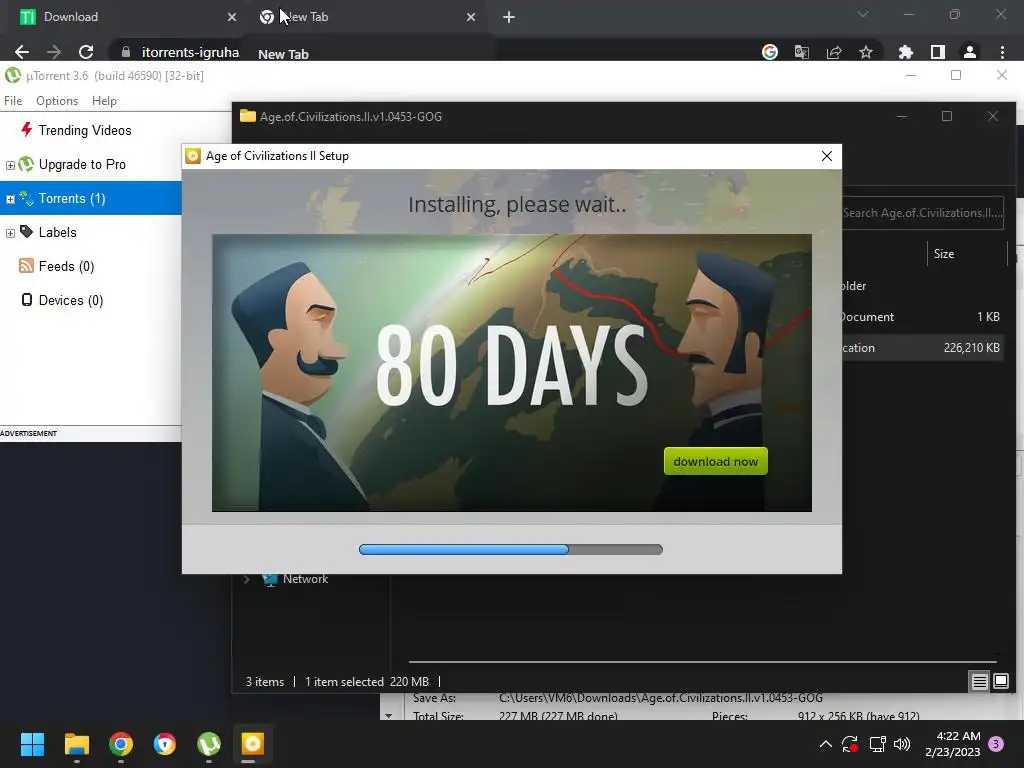Click the Network icon in Explorer navigation pane
This screenshot has width=1024, height=768.
tap(270, 579)
